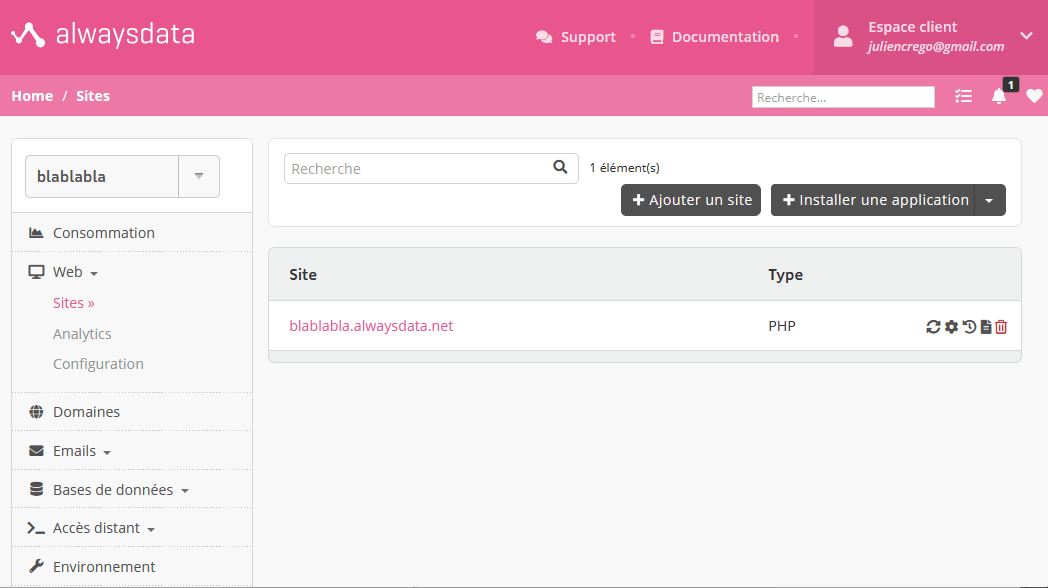Click Ajouter un site button
The height and width of the screenshot is (588, 1048).
pos(691,200)
